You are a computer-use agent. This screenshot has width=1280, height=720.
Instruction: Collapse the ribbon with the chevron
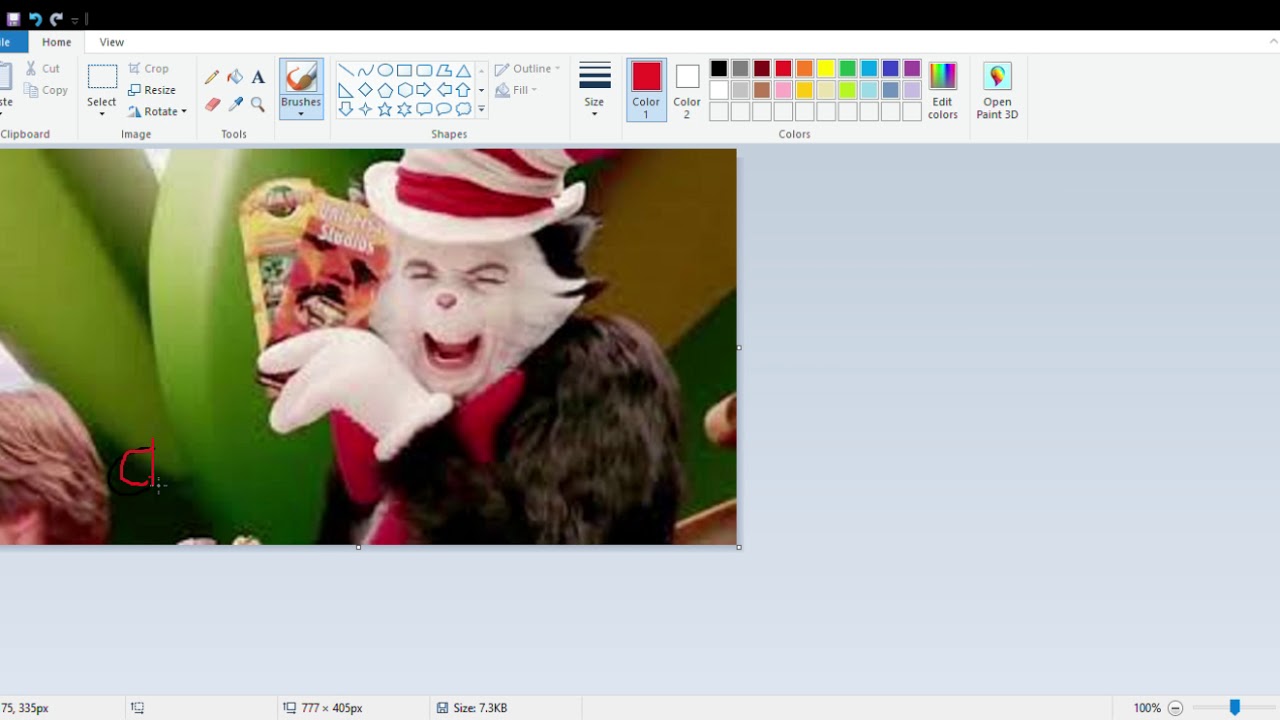tap(1273, 42)
